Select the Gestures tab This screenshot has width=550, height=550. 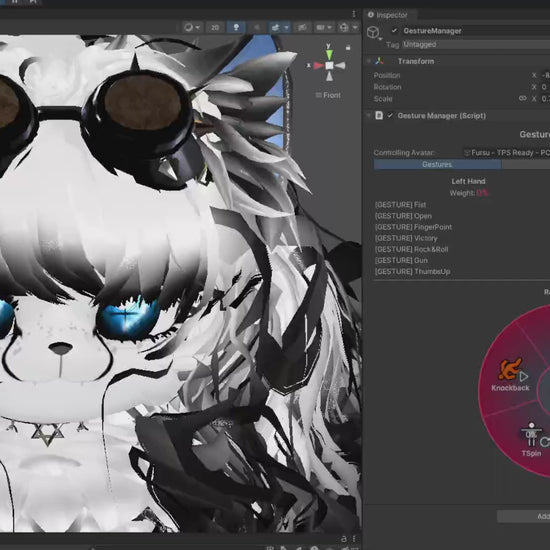[437, 164]
